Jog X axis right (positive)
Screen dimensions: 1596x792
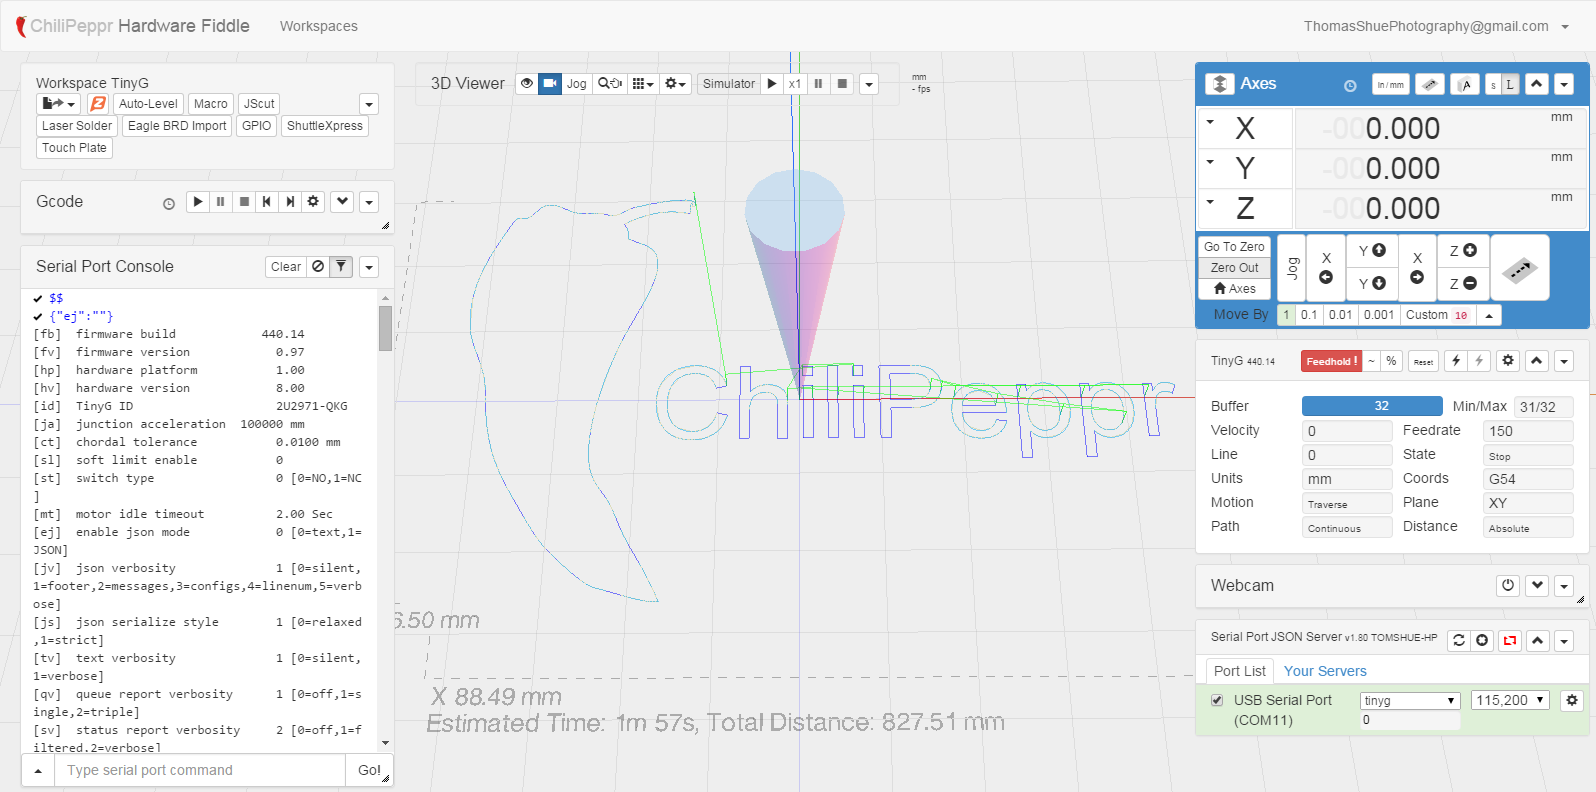click(x=1417, y=268)
